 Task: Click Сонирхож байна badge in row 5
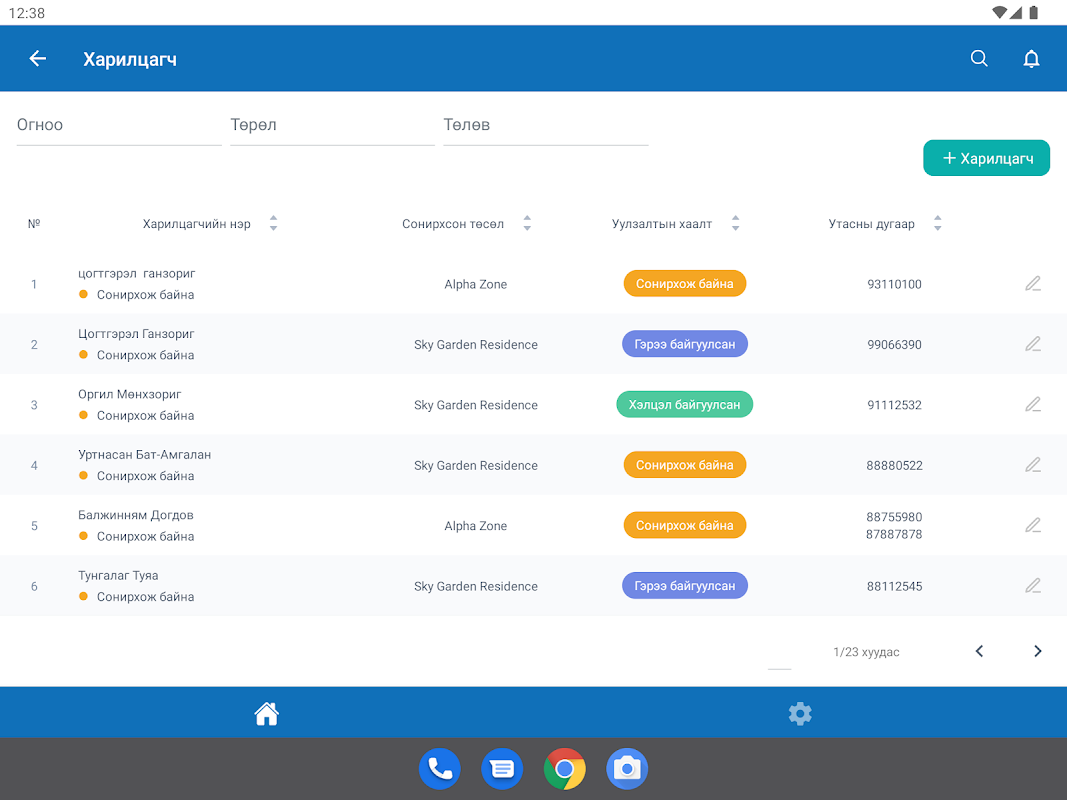tap(685, 525)
